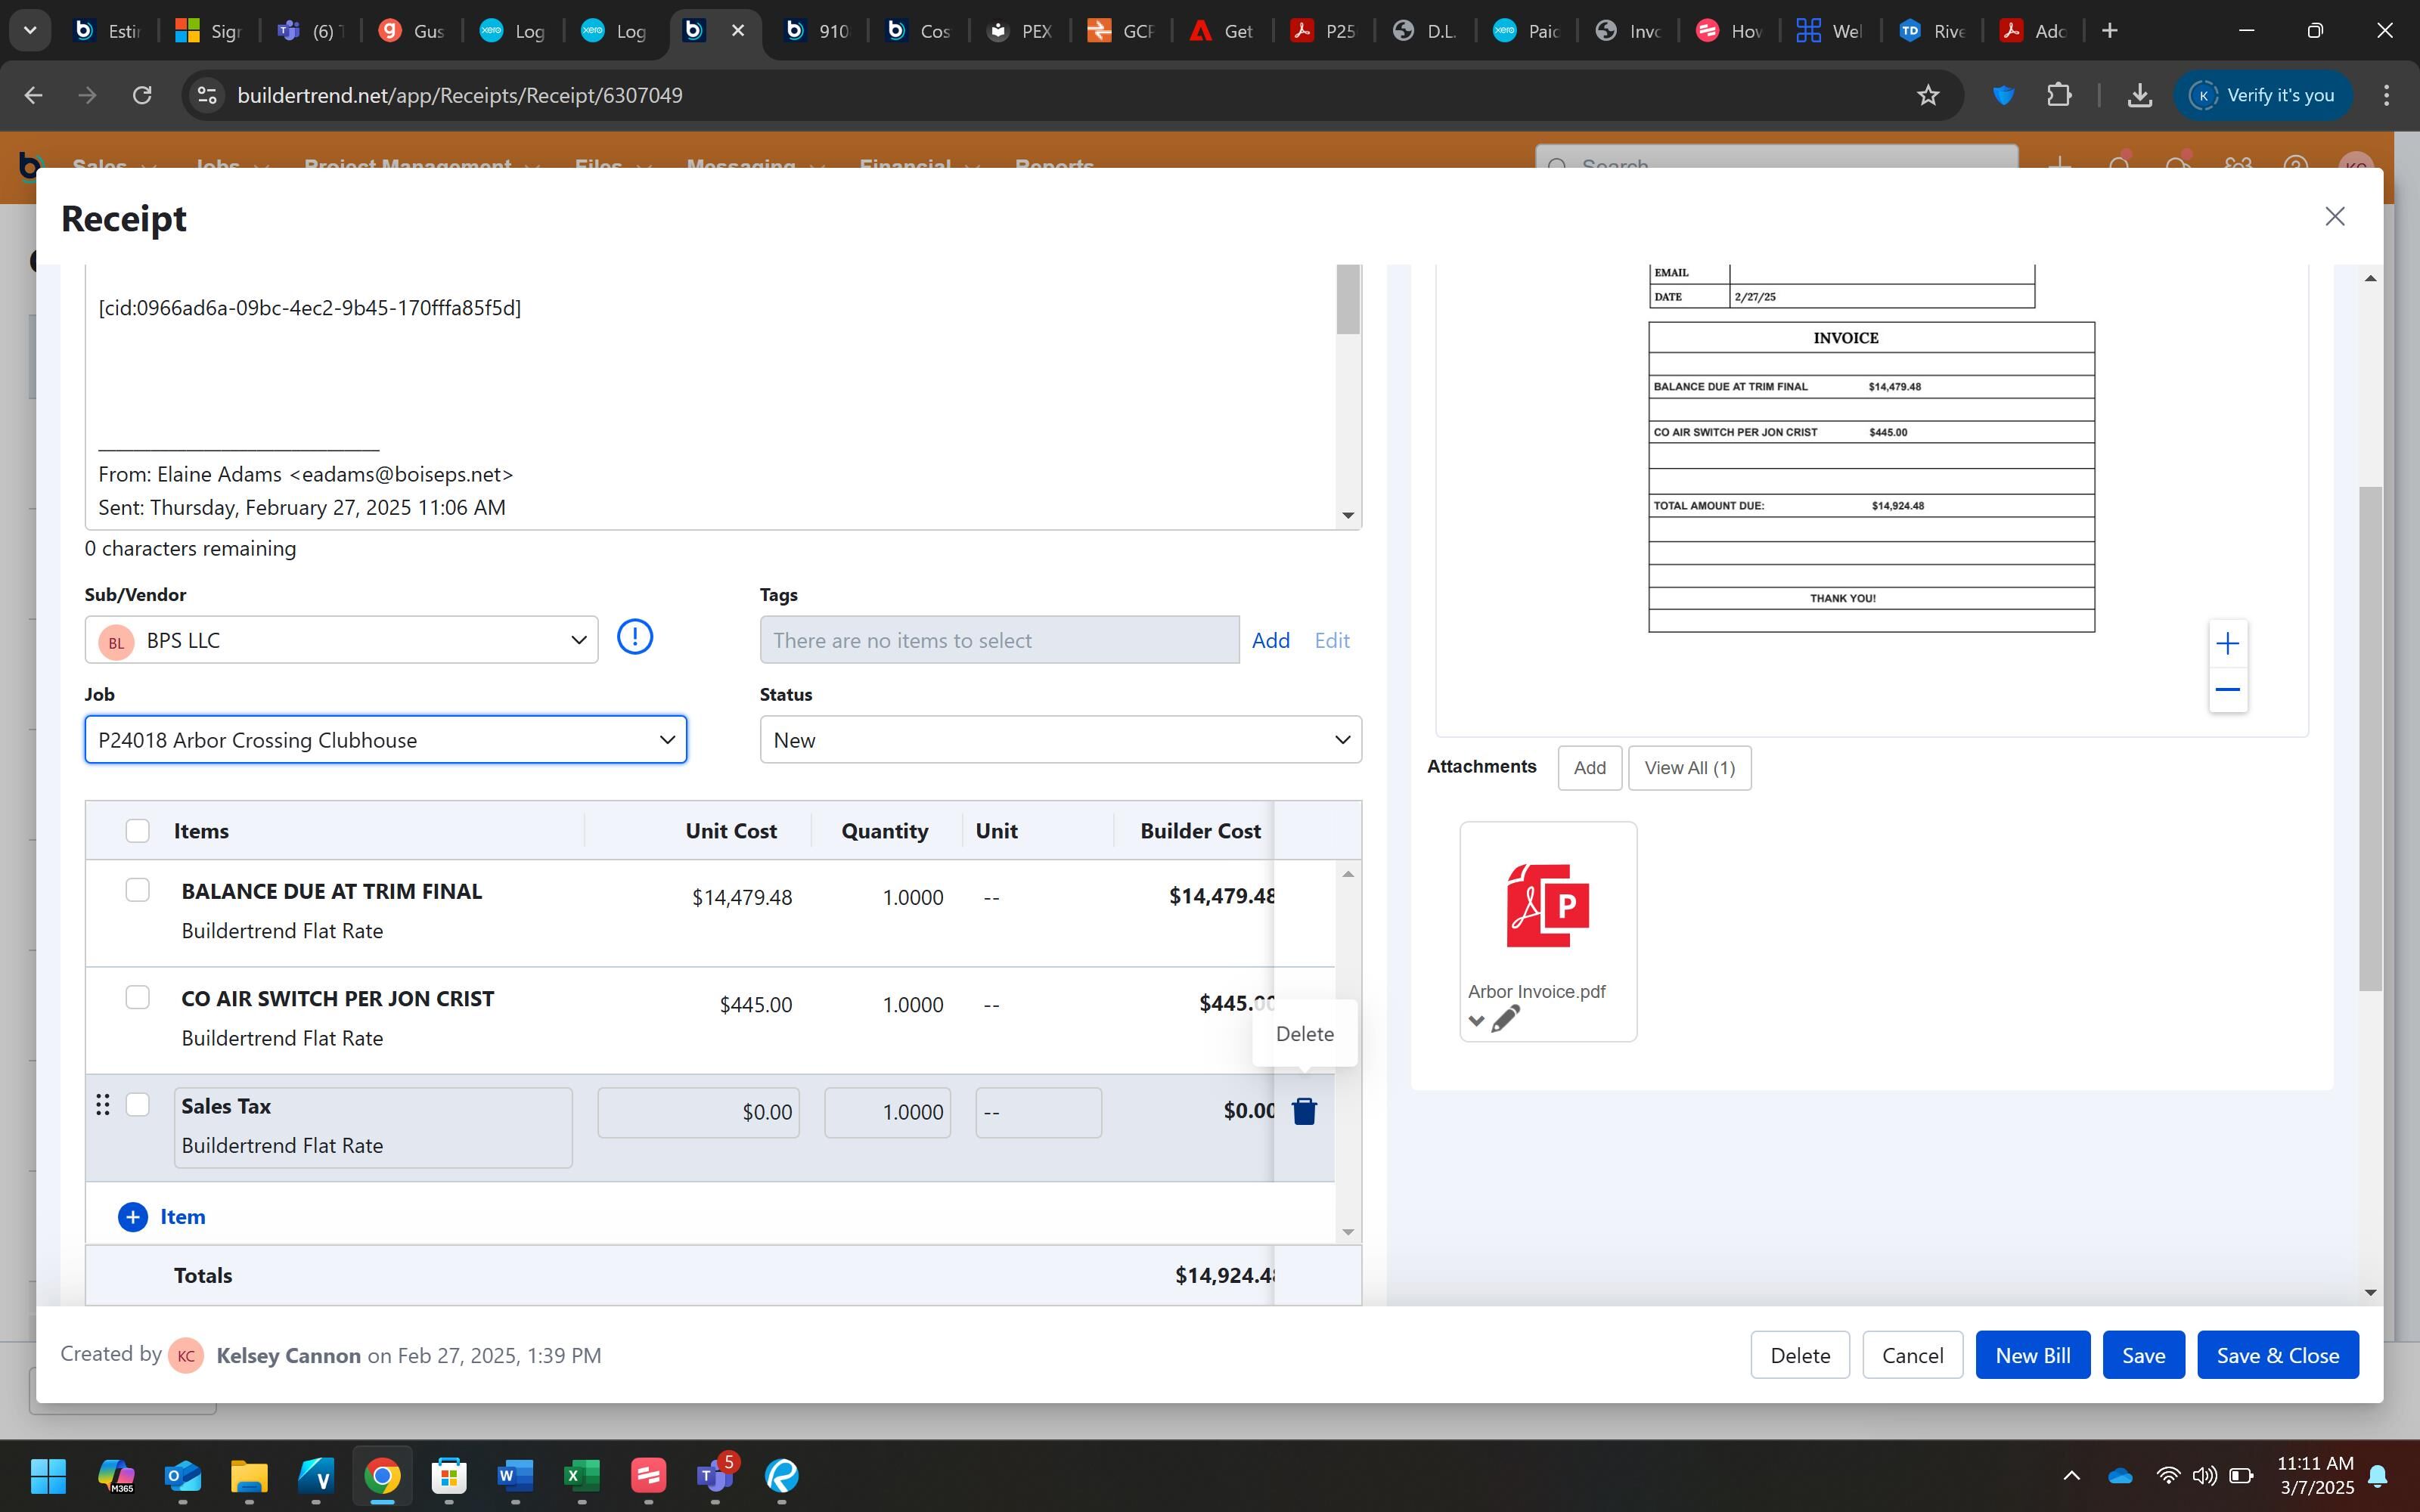Click the blue plus icon to add an Item
The height and width of the screenshot is (1512, 2420).
pos(132,1217)
